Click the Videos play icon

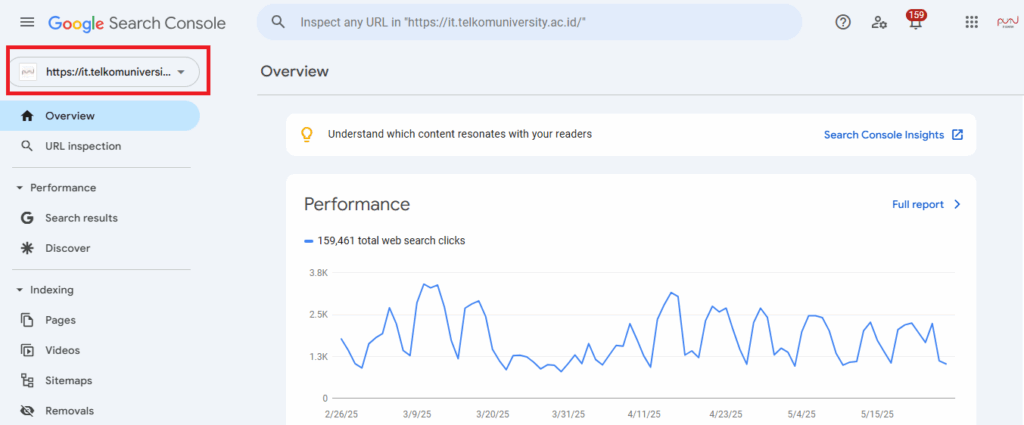[x=27, y=351]
